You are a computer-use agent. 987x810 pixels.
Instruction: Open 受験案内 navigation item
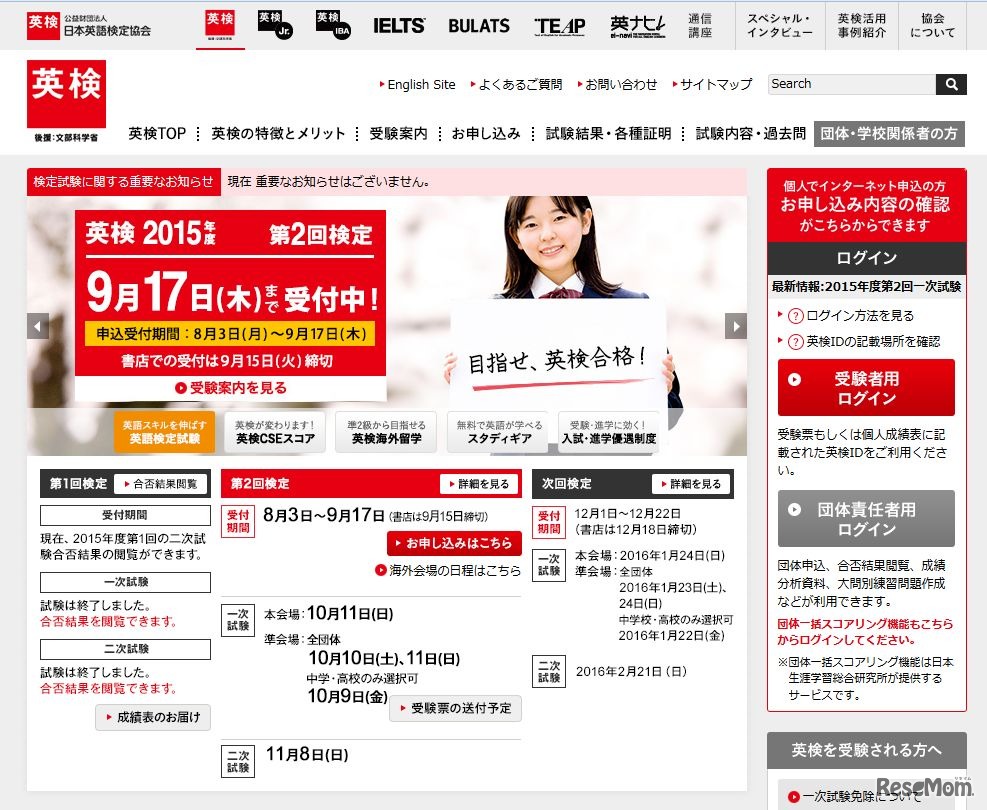coord(398,133)
